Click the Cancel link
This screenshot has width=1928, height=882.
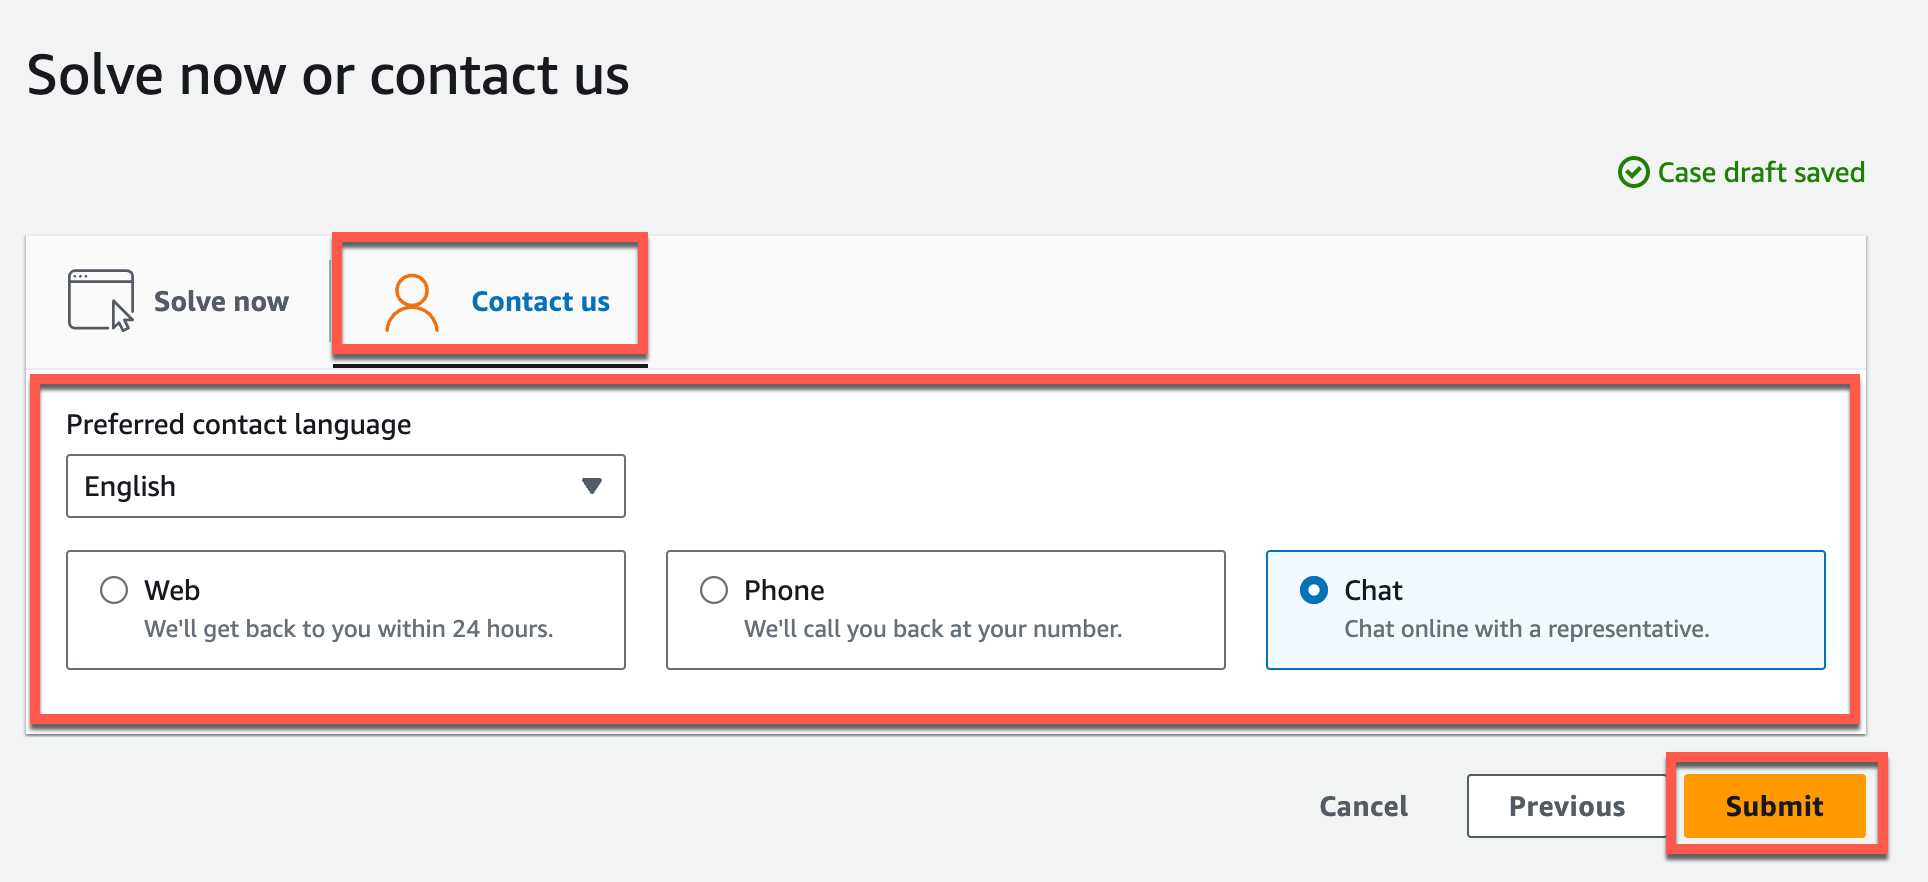tap(1363, 806)
